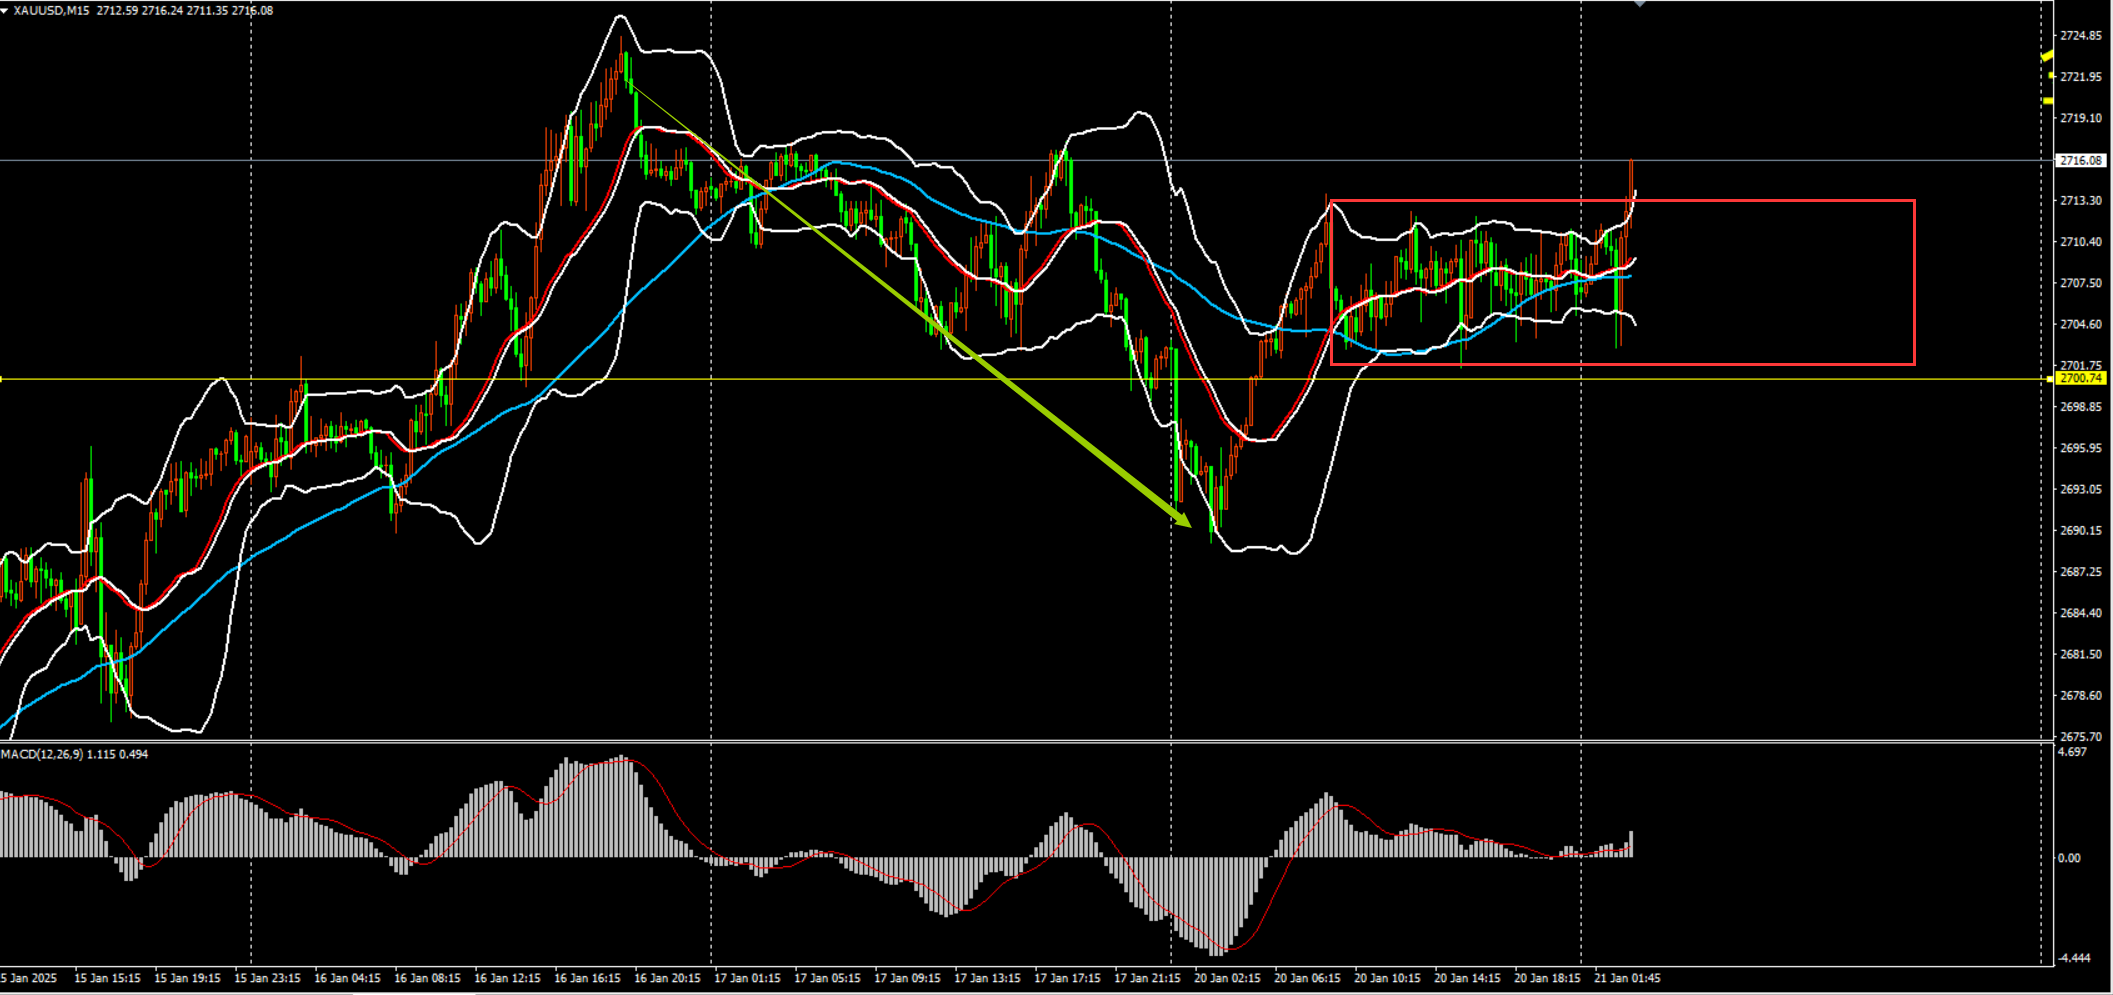The width and height of the screenshot is (2113, 995).
Task: Click time label 16 Jan 20:15
Action: click(x=668, y=978)
